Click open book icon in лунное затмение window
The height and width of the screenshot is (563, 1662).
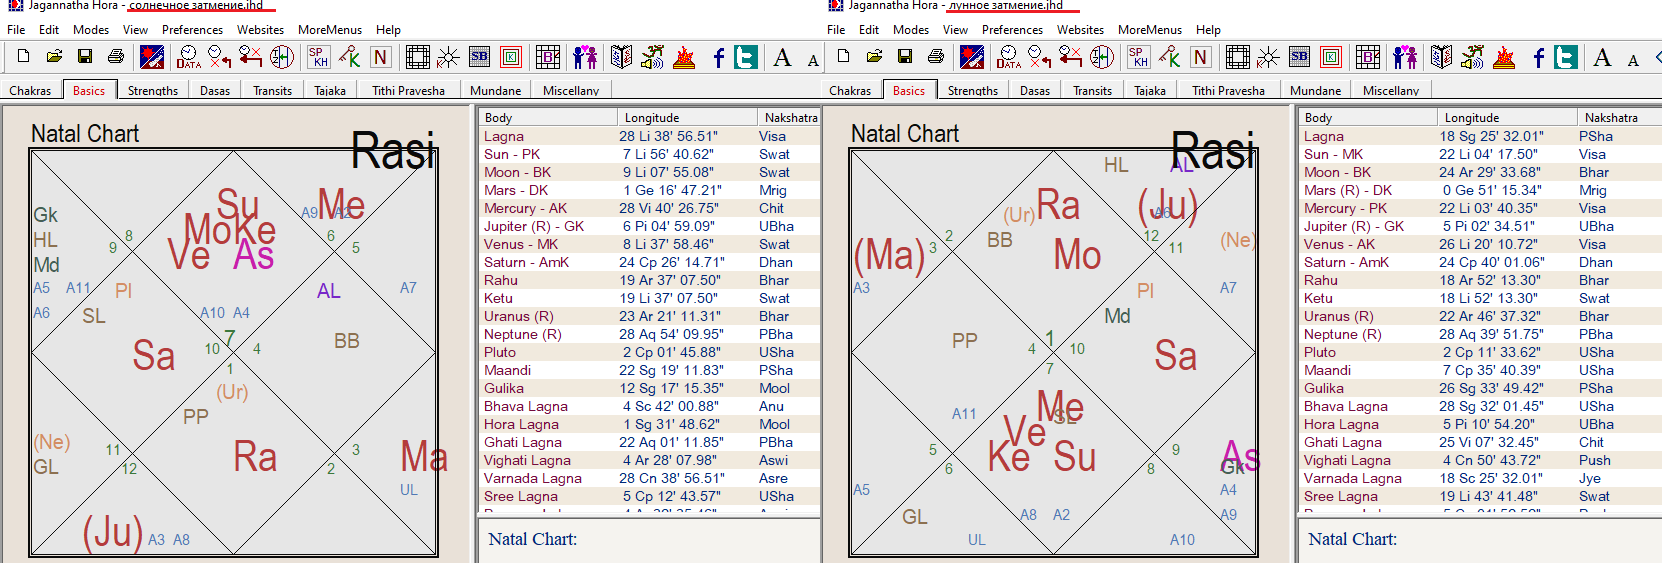point(1441,57)
